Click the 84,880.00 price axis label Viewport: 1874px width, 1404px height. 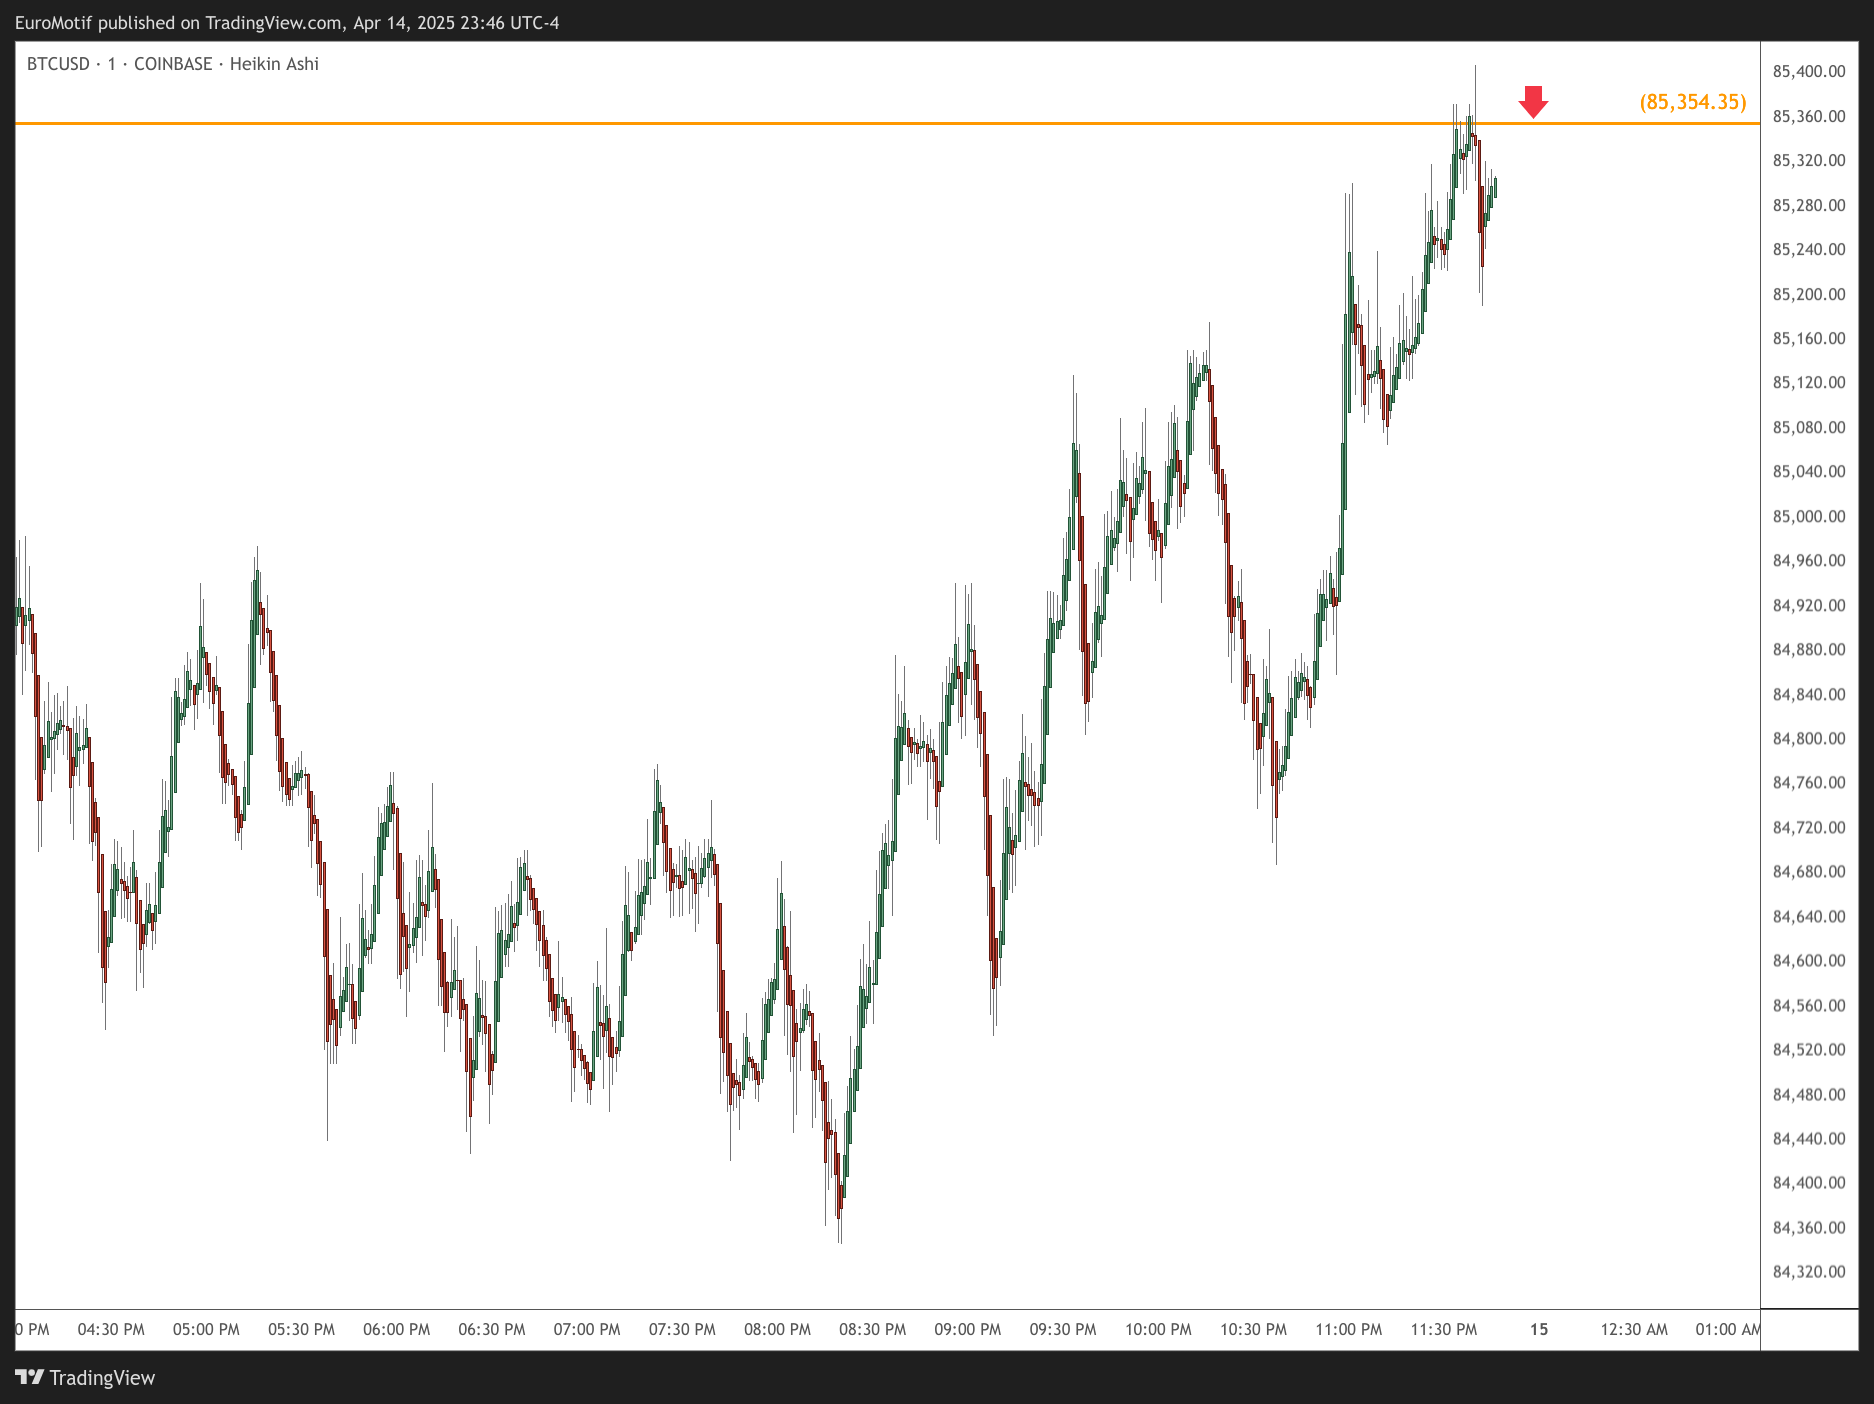pyautogui.click(x=1809, y=649)
